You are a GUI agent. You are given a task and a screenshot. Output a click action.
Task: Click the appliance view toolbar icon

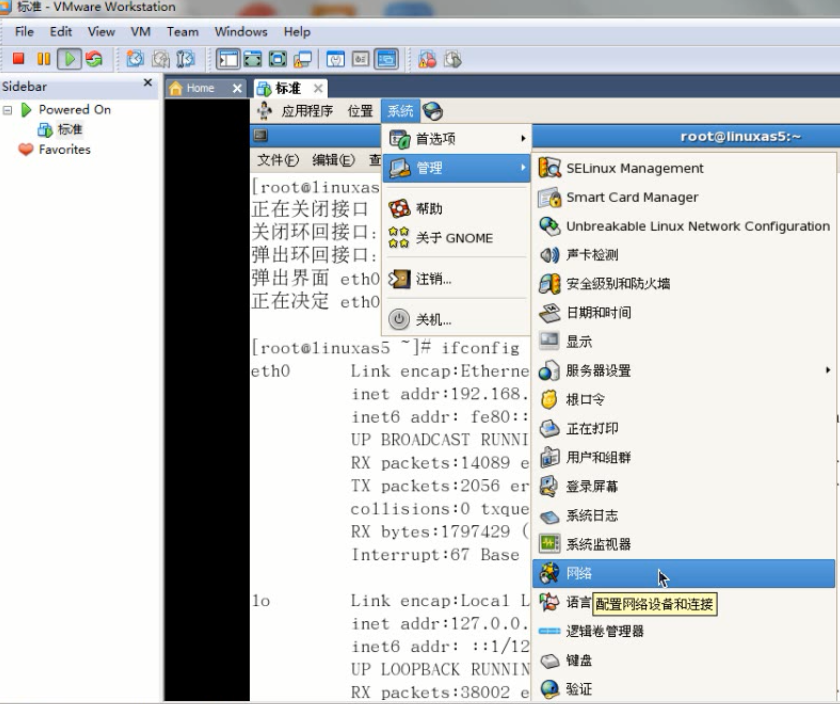coord(361,59)
